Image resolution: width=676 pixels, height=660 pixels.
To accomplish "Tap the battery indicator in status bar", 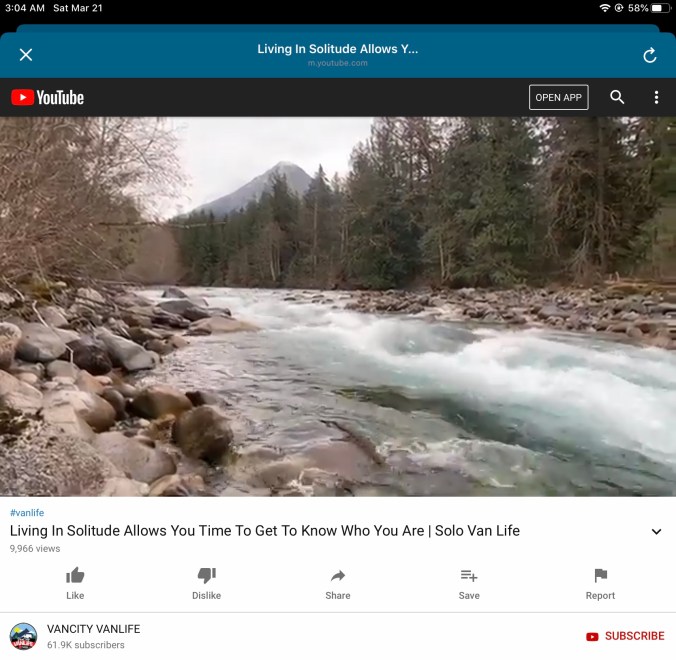I will pyautogui.click(x=659, y=8).
